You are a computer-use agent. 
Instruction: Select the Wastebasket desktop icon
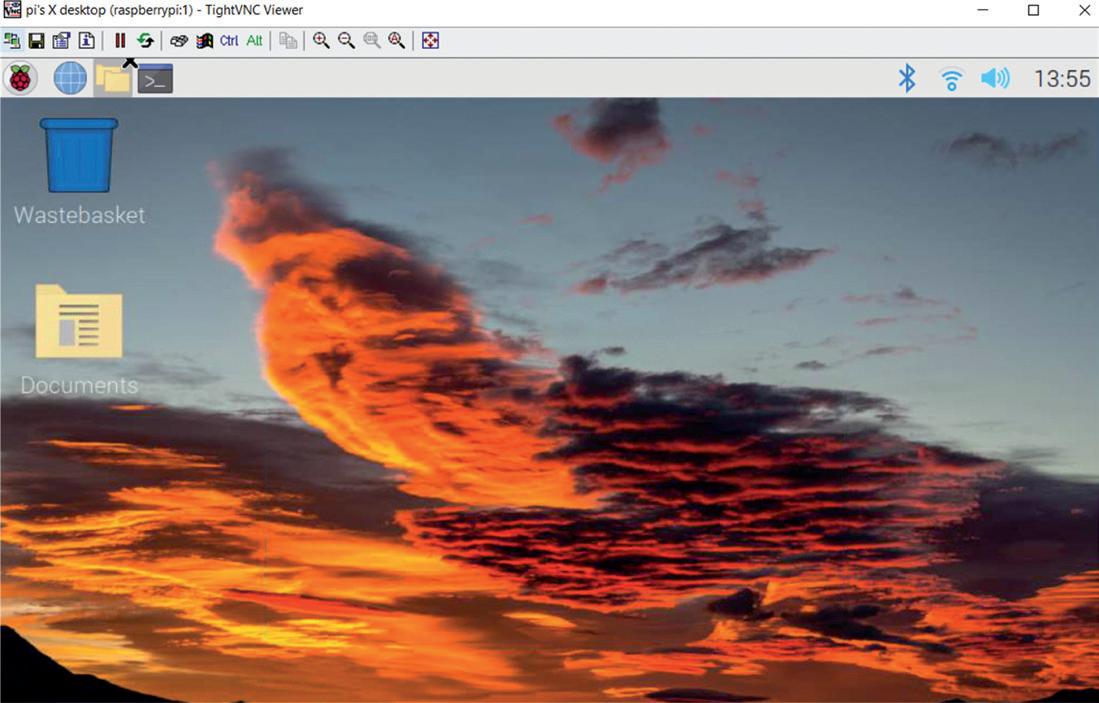click(x=79, y=172)
